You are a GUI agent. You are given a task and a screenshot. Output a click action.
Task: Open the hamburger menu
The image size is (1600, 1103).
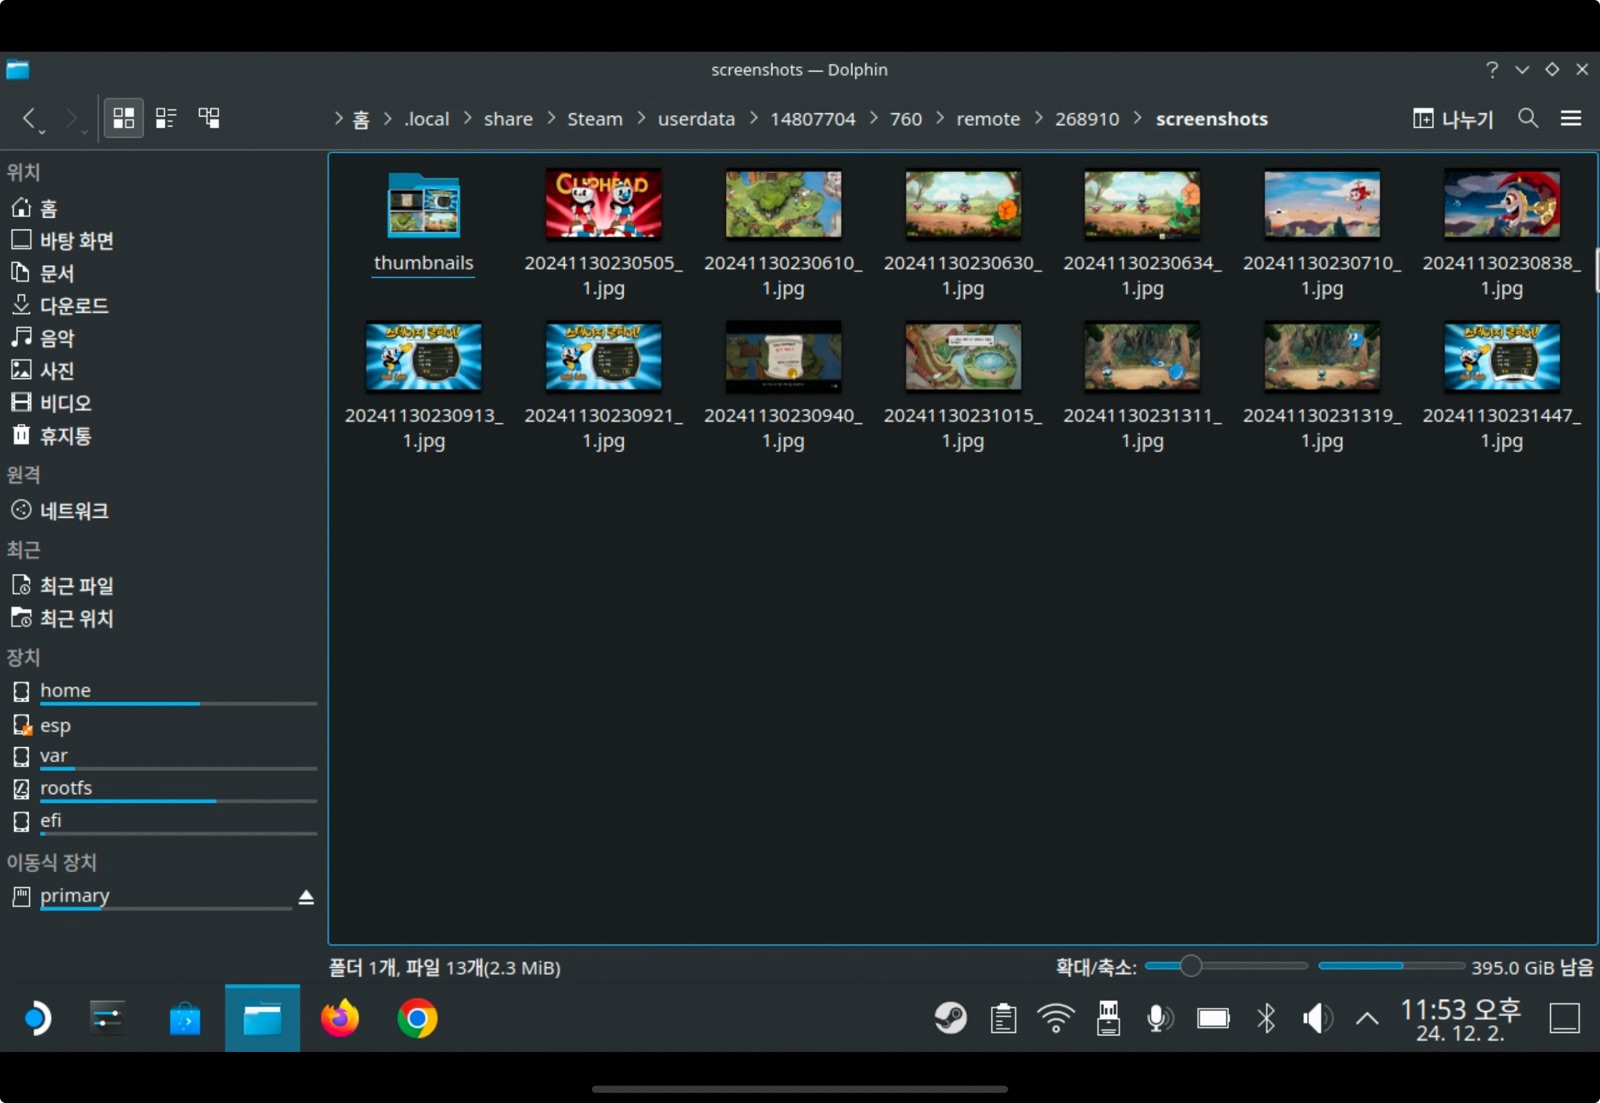(x=1571, y=118)
